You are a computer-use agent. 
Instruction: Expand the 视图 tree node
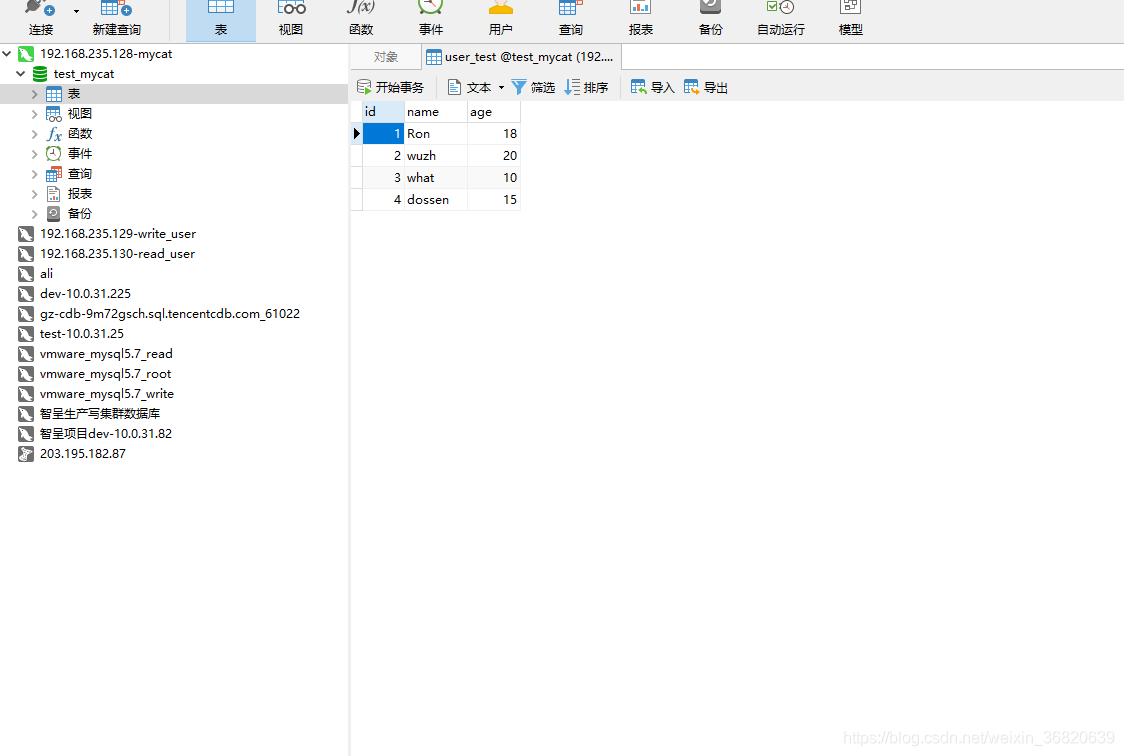pos(34,114)
